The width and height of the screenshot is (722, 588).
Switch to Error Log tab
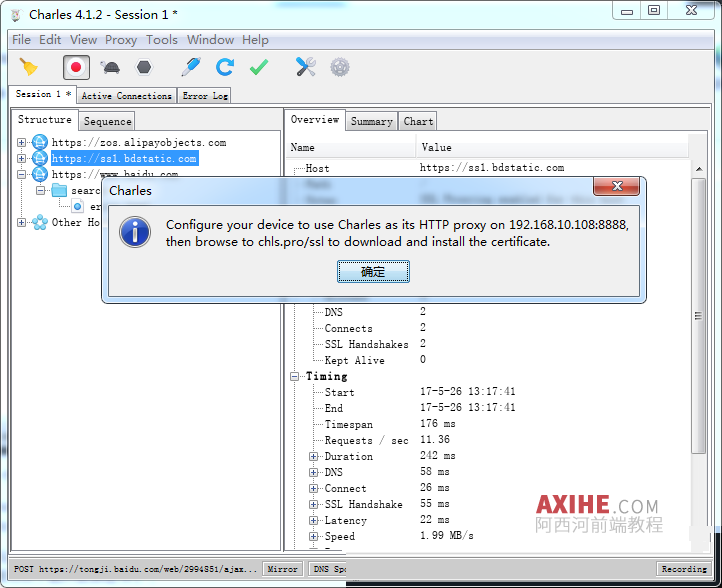[x=205, y=96]
